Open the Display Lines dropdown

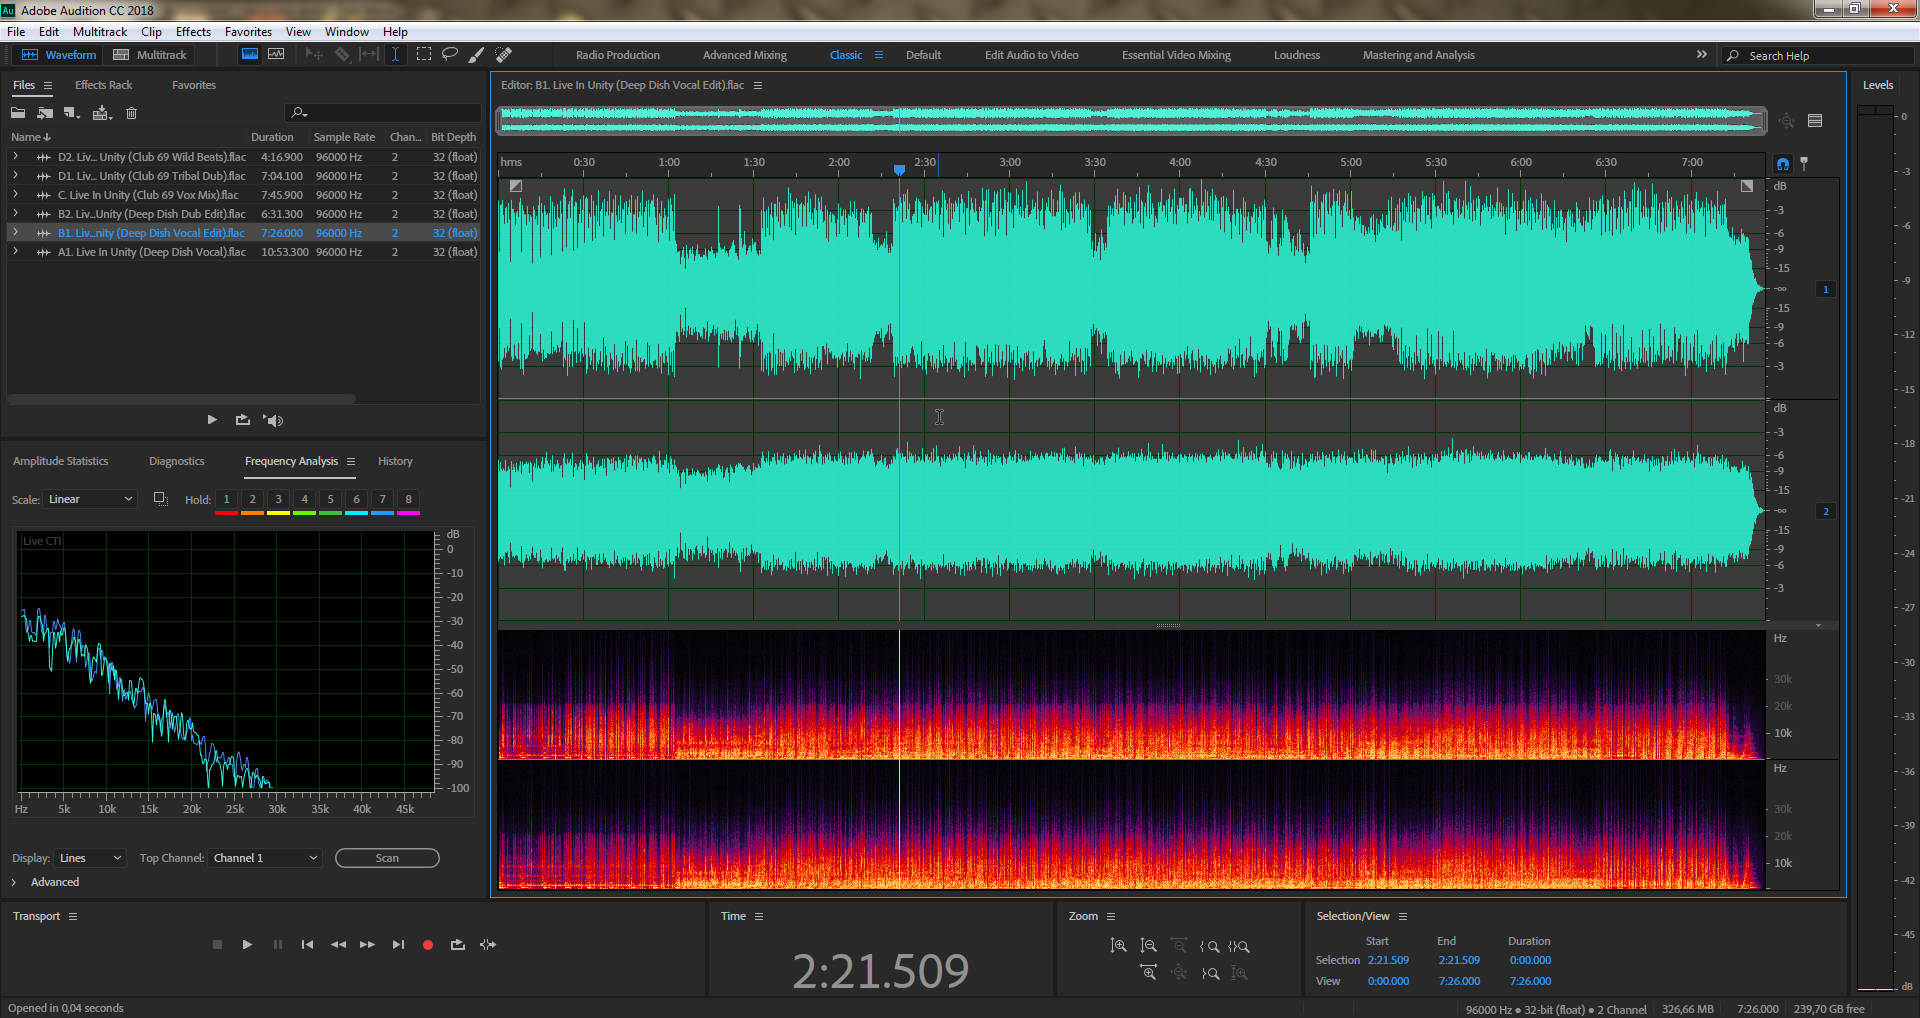click(x=91, y=858)
